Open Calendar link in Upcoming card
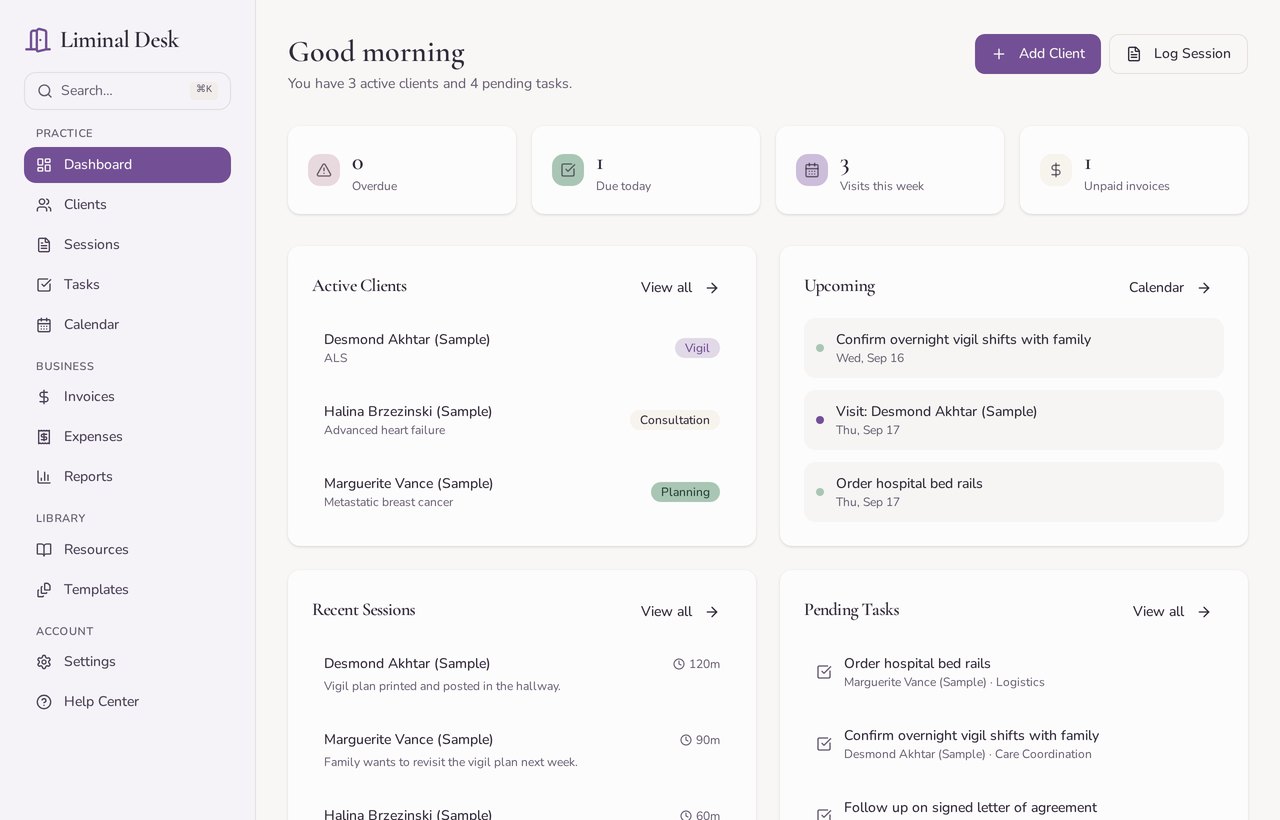Screen dimensions: 1280x820 (x=1170, y=288)
